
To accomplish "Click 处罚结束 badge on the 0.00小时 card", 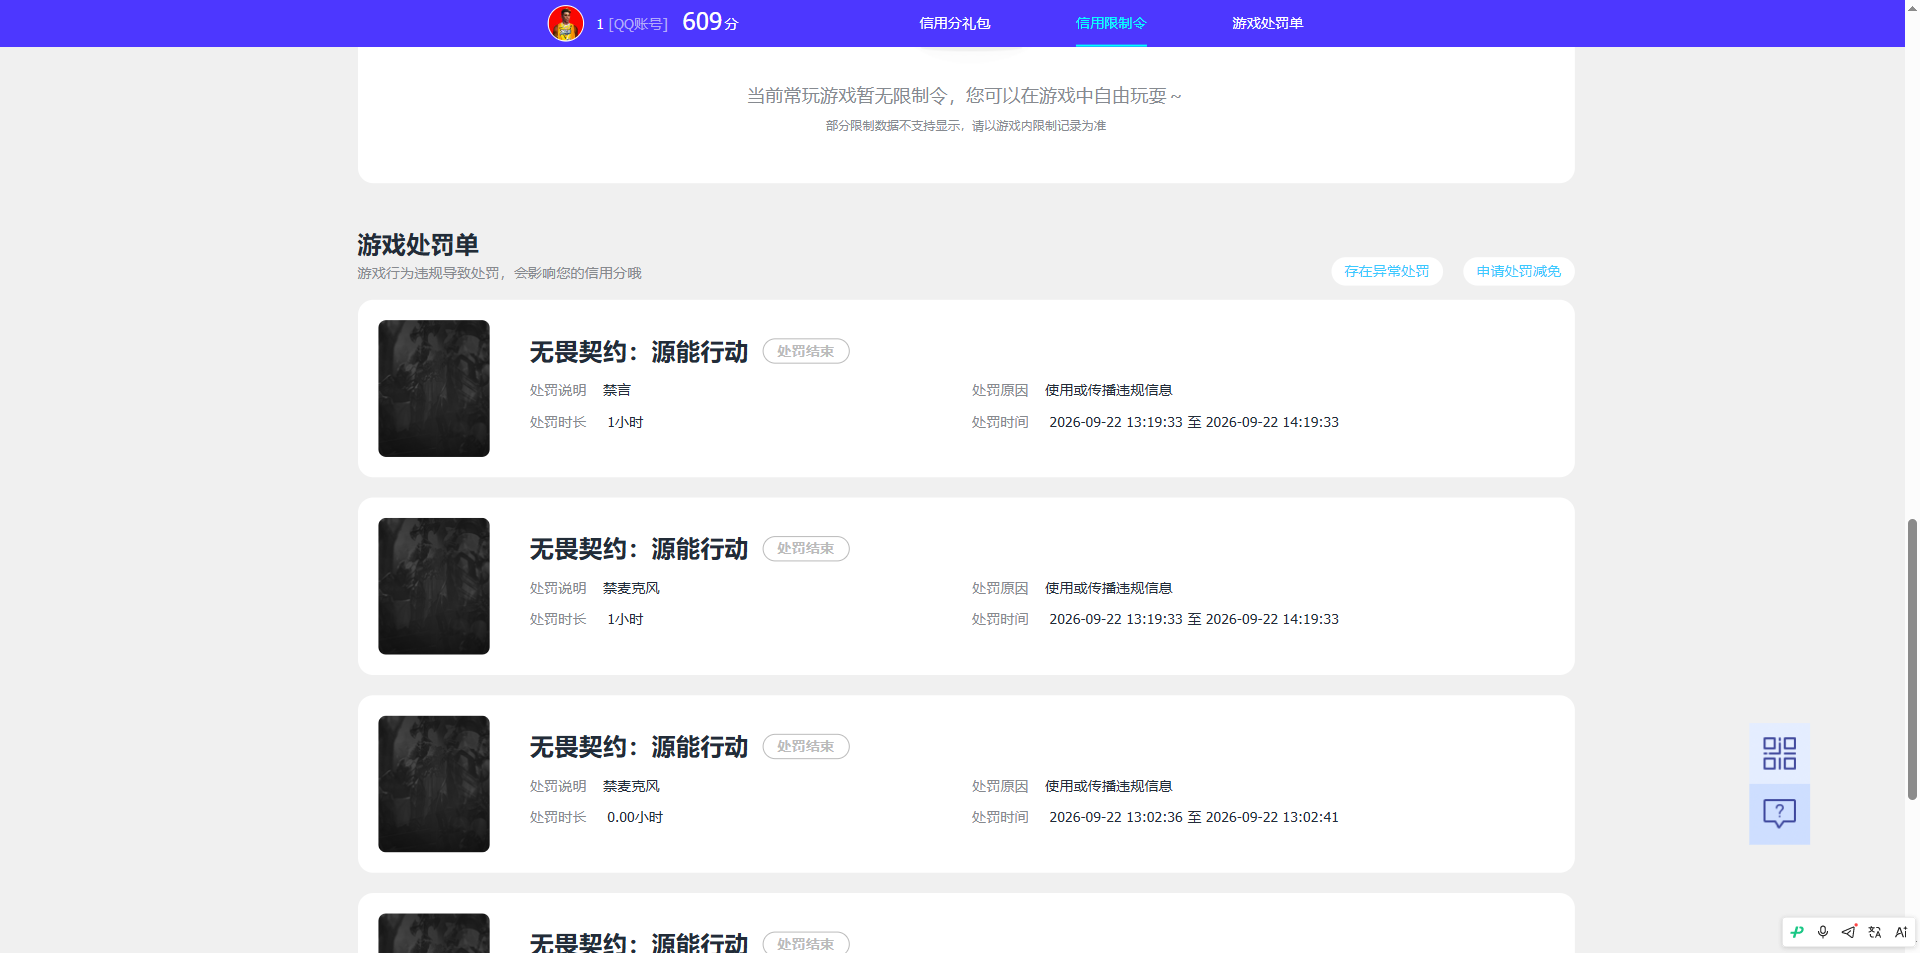I will (x=806, y=747).
